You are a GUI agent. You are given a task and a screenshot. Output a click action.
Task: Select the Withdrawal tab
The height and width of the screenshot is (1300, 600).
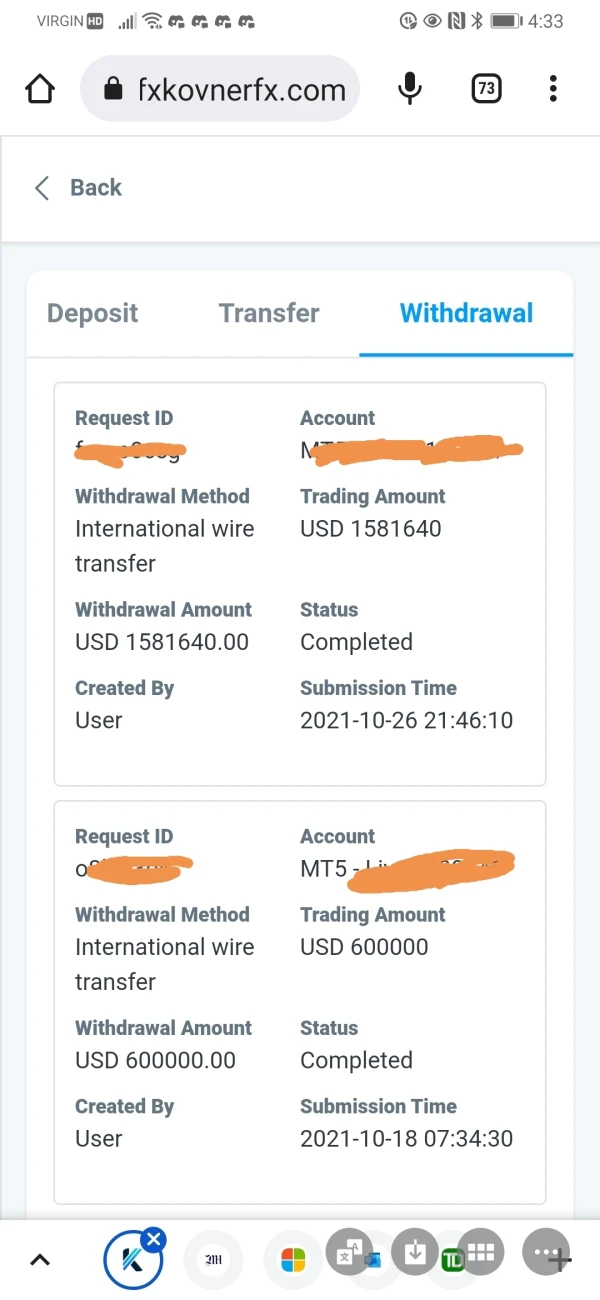click(x=466, y=313)
